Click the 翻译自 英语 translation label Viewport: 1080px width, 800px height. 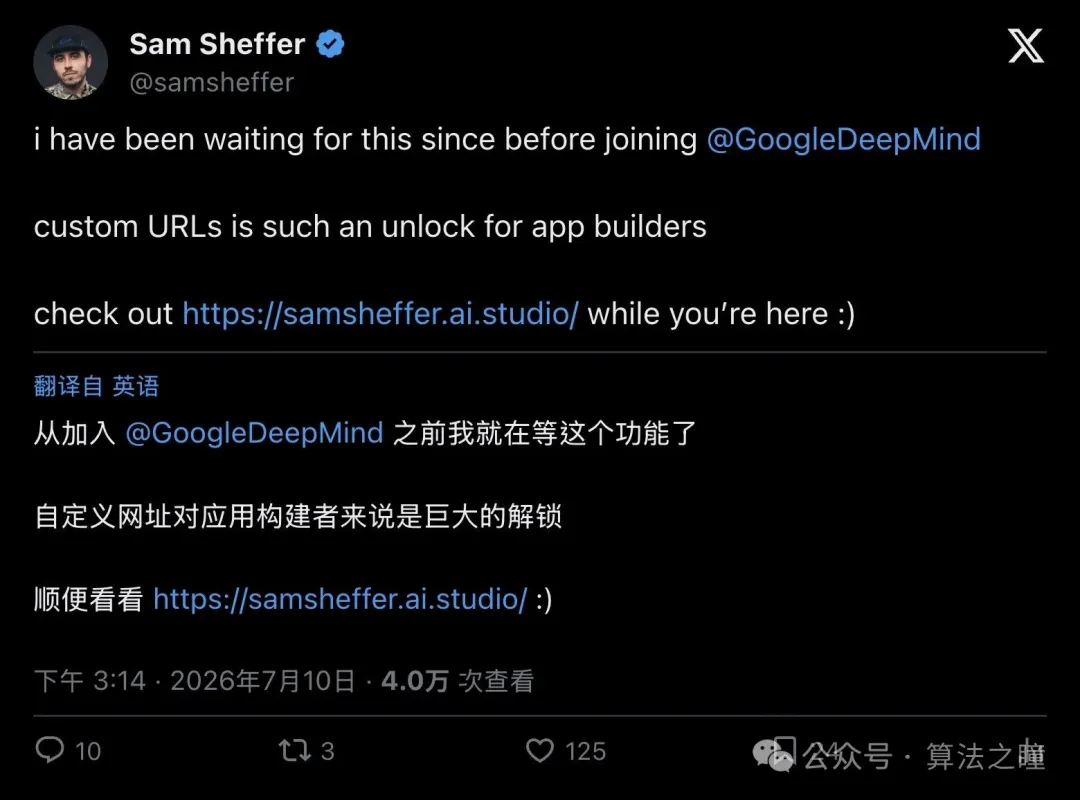coord(96,386)
